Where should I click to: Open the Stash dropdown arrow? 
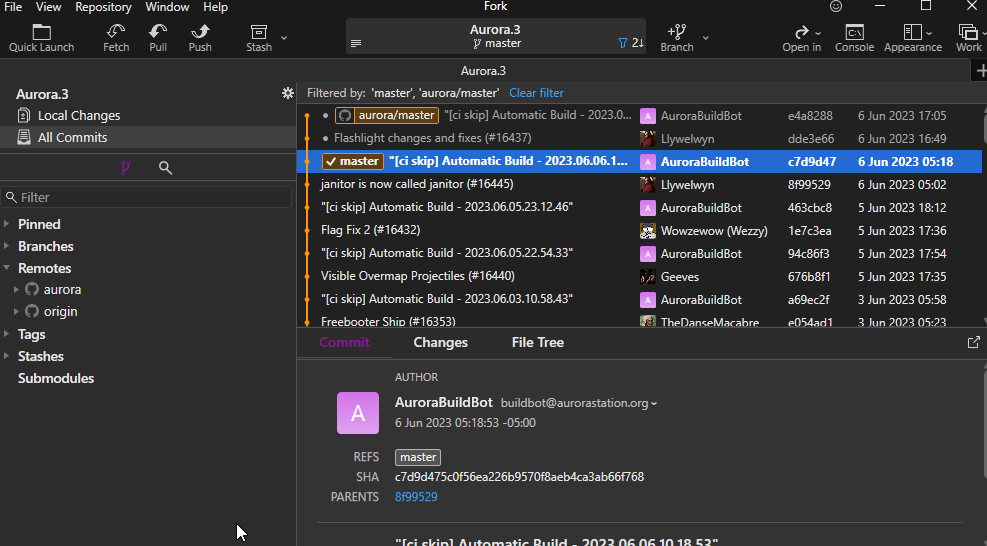(284, 38)
